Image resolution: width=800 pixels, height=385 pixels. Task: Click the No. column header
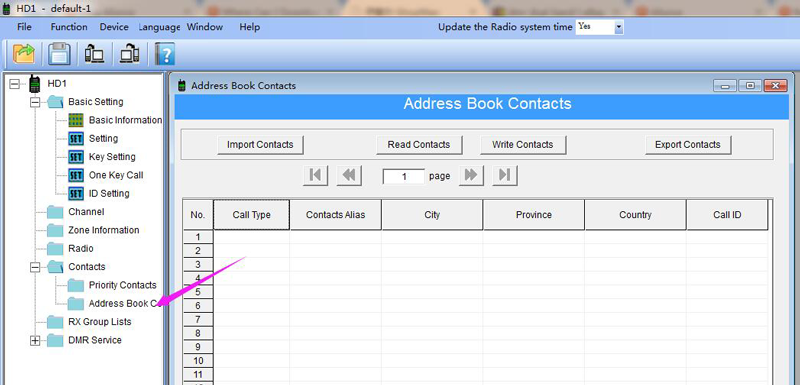click(x=198, y=215)
